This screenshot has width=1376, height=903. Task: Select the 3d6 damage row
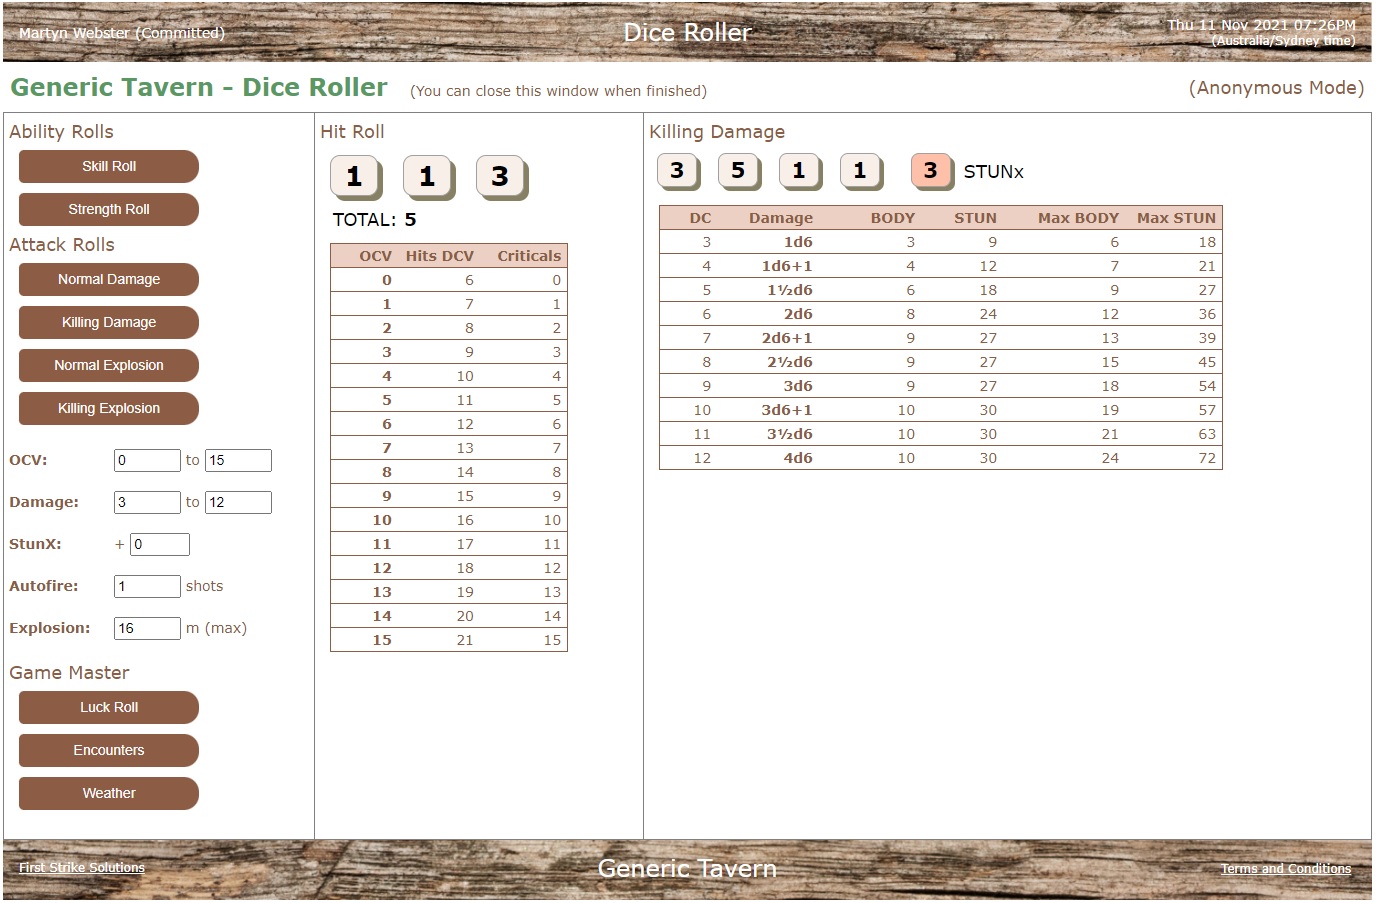point(941,386)
